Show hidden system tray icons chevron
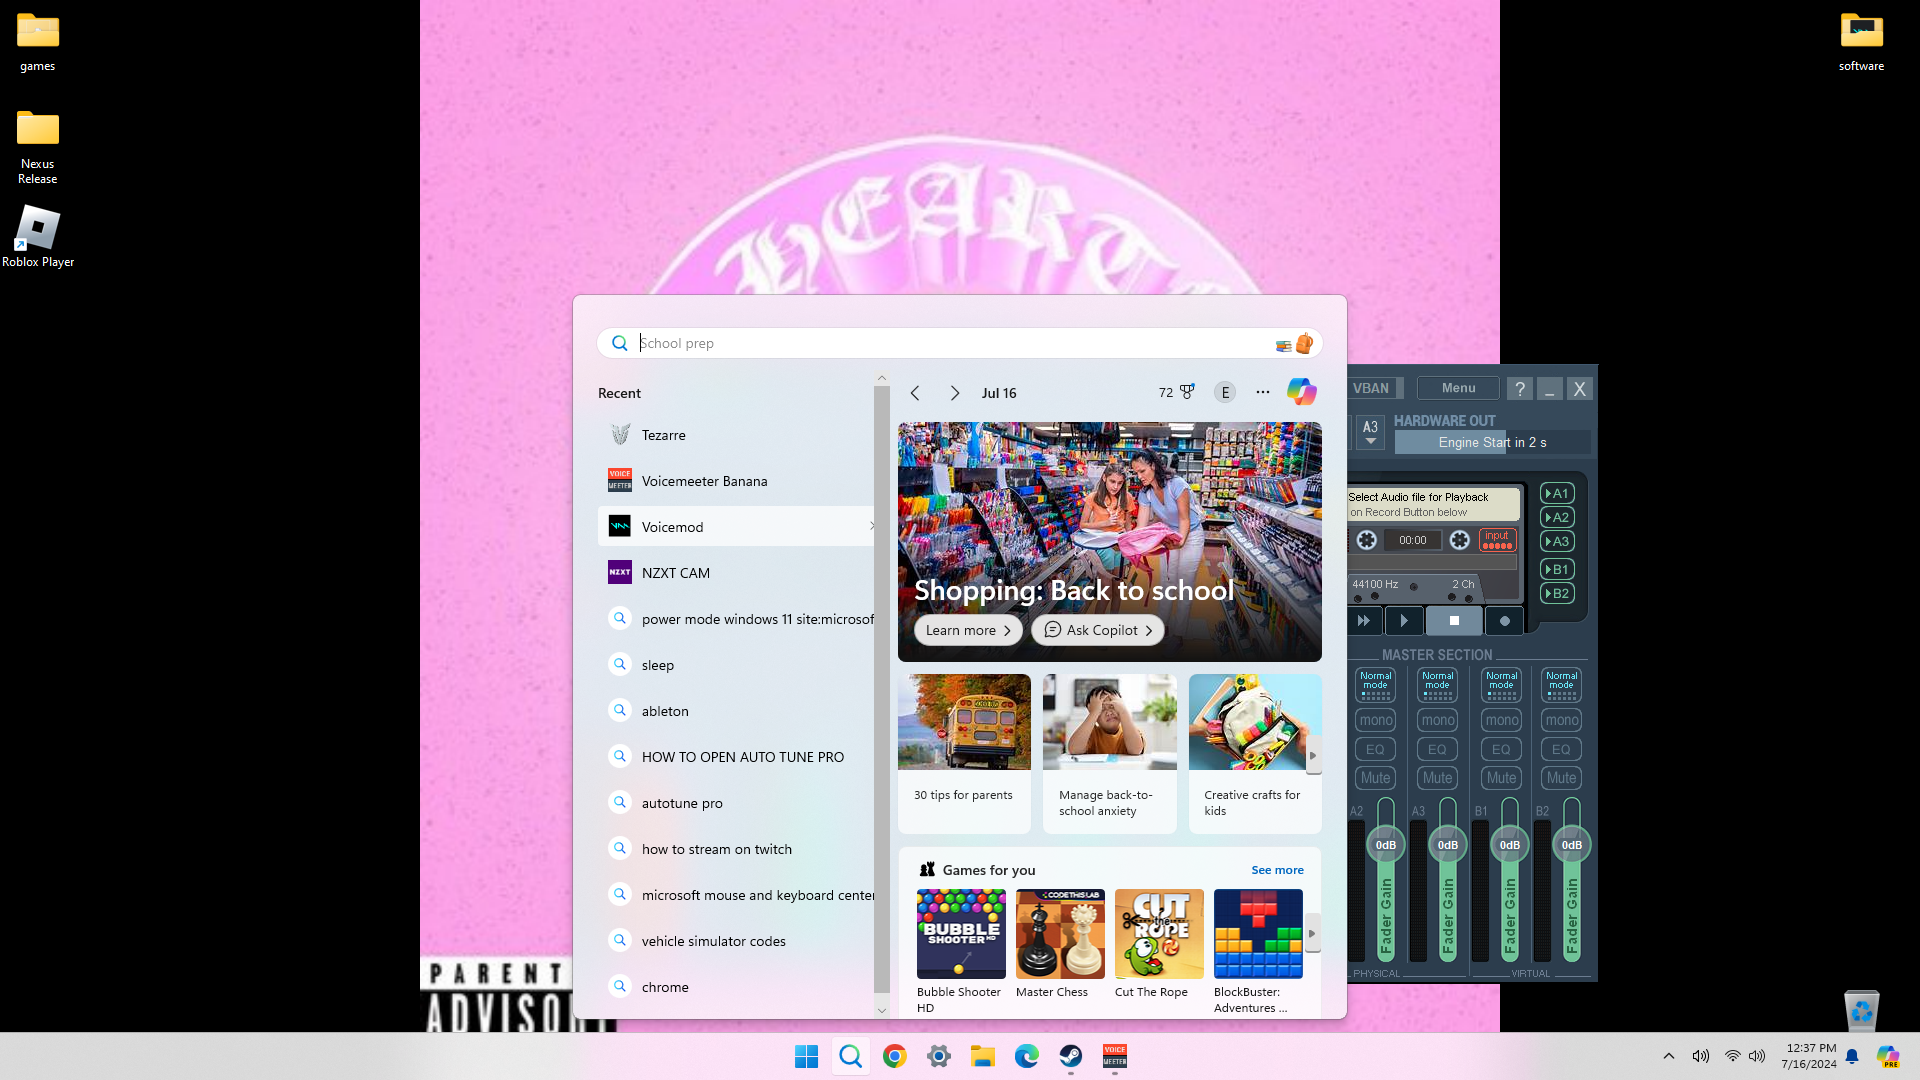Viewport: 1920px width, 1080px height. (x=1668, y=1056)
